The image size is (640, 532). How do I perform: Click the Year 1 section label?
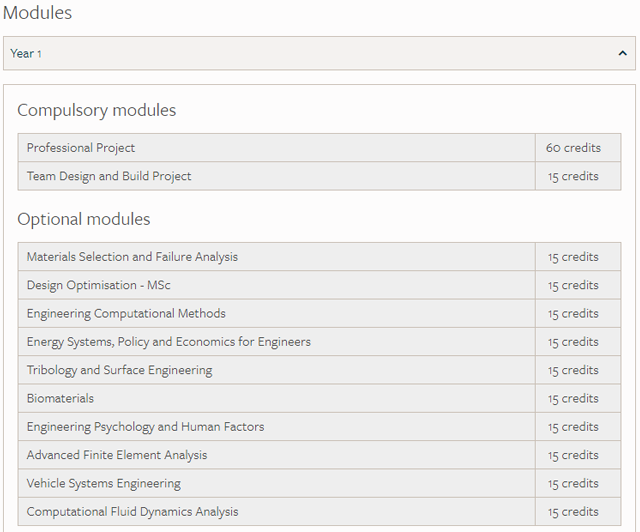point(26,53)
